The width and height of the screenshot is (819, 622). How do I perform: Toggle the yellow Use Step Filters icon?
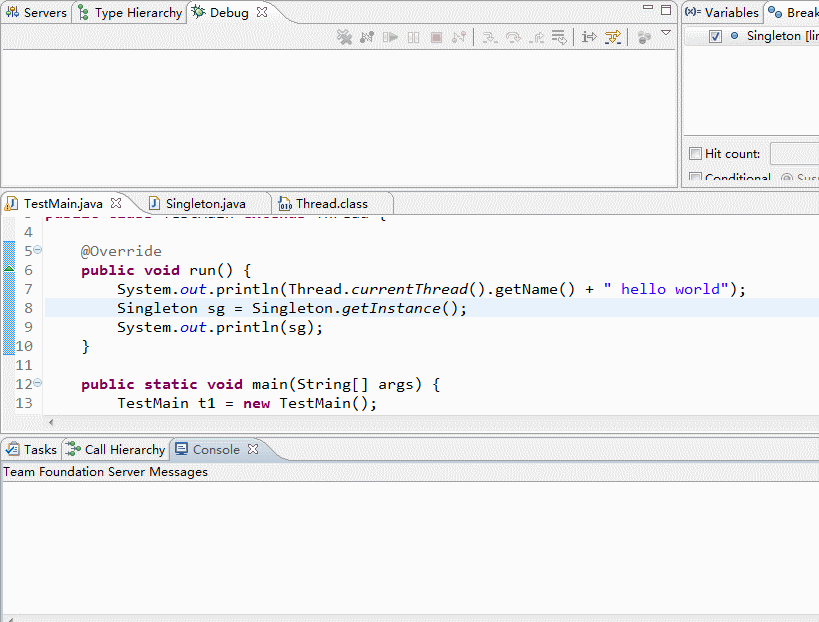[613, 37]
